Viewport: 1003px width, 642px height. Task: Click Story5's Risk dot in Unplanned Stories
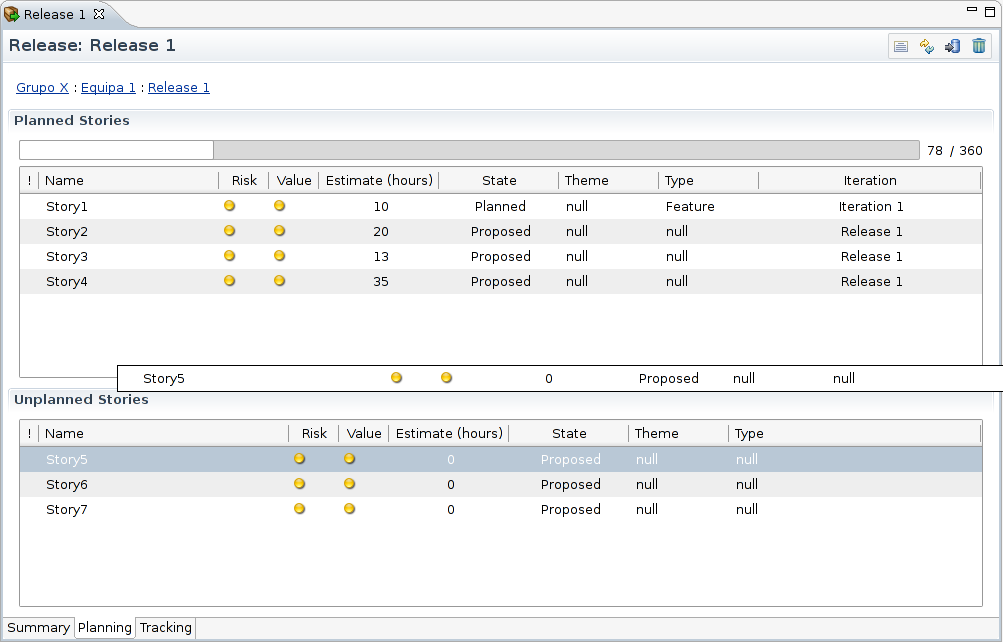point(299,458)
